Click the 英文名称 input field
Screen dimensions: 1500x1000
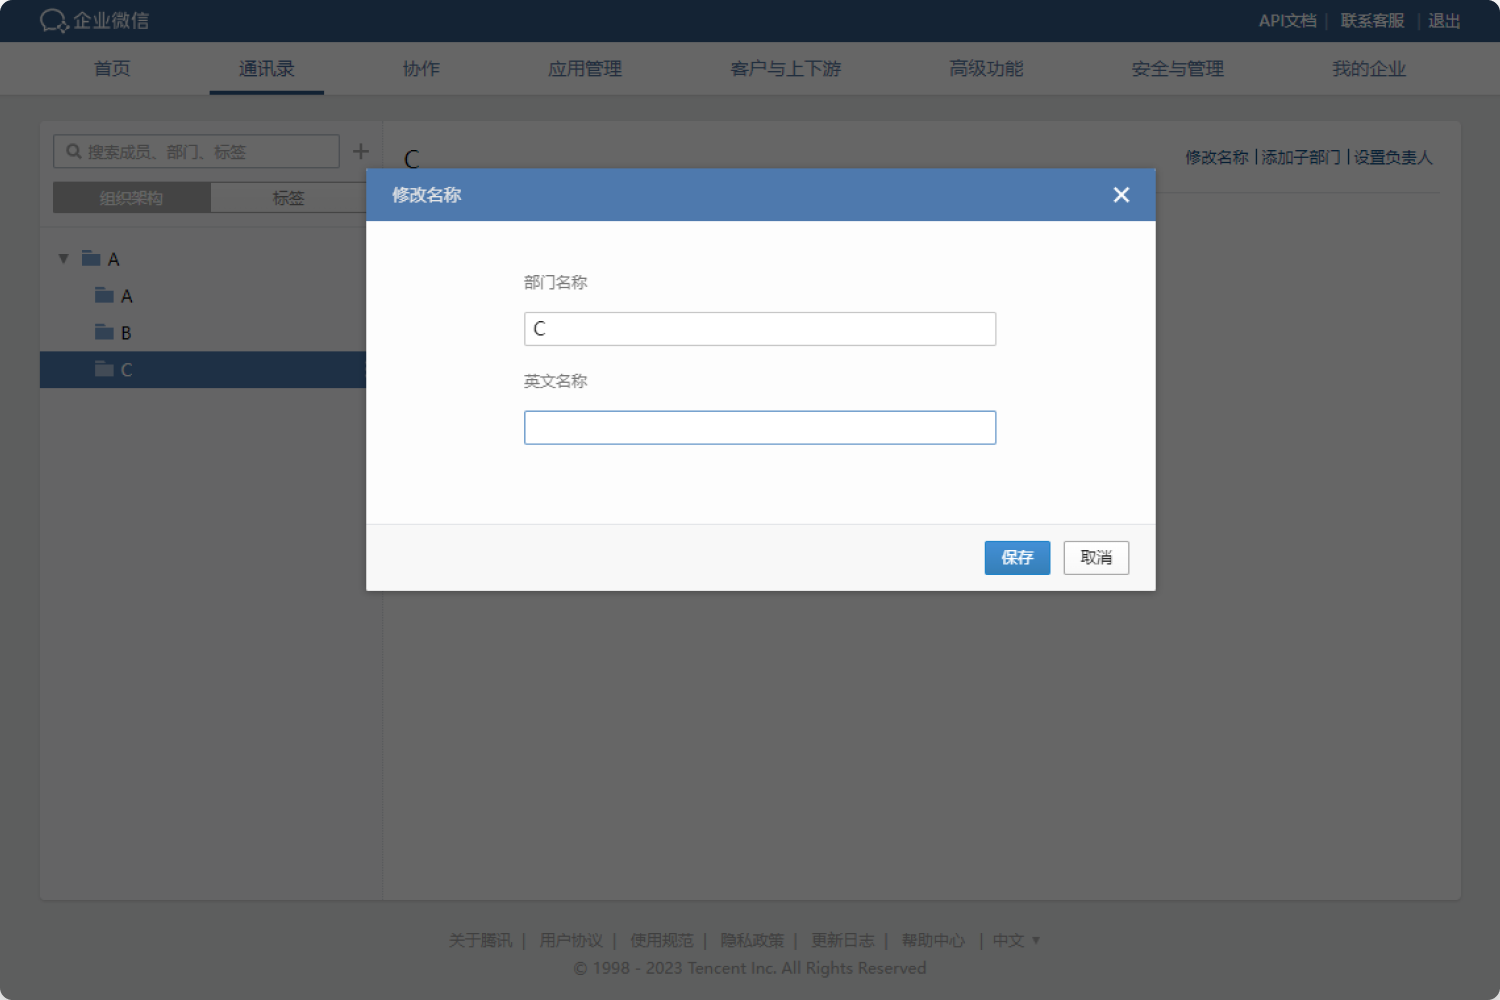pyautogui.click(x=759, y=427)
